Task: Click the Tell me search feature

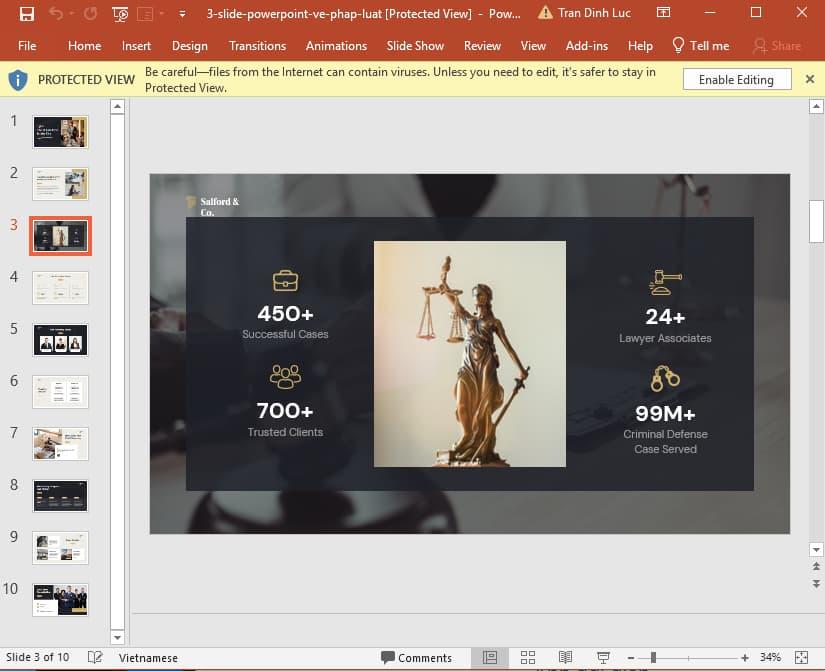Action: (700, 45)
